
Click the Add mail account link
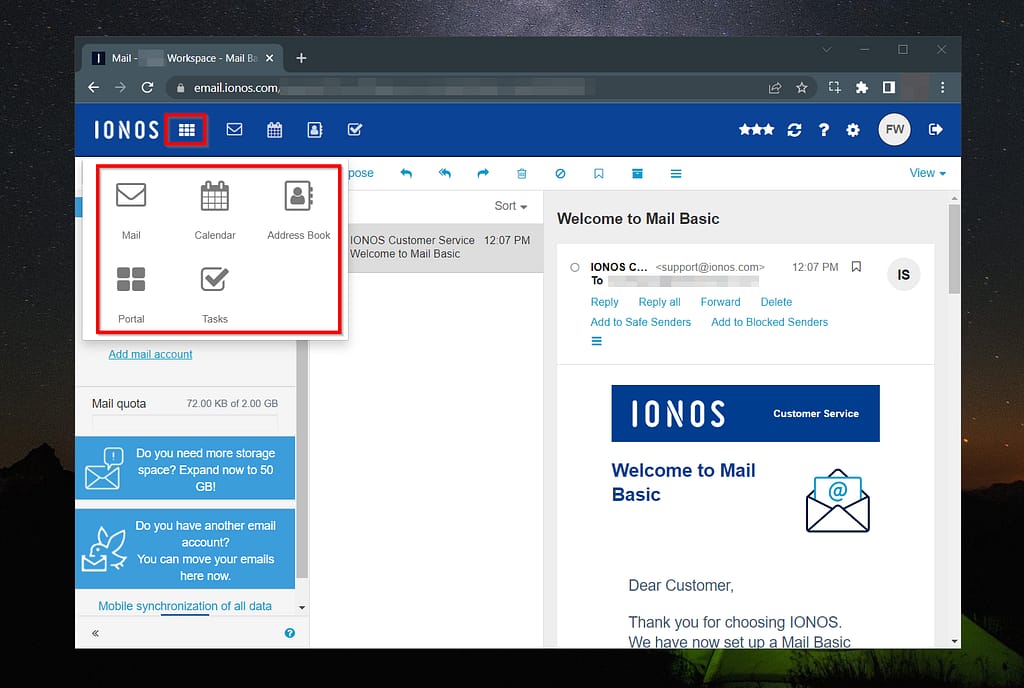point(150,354)
